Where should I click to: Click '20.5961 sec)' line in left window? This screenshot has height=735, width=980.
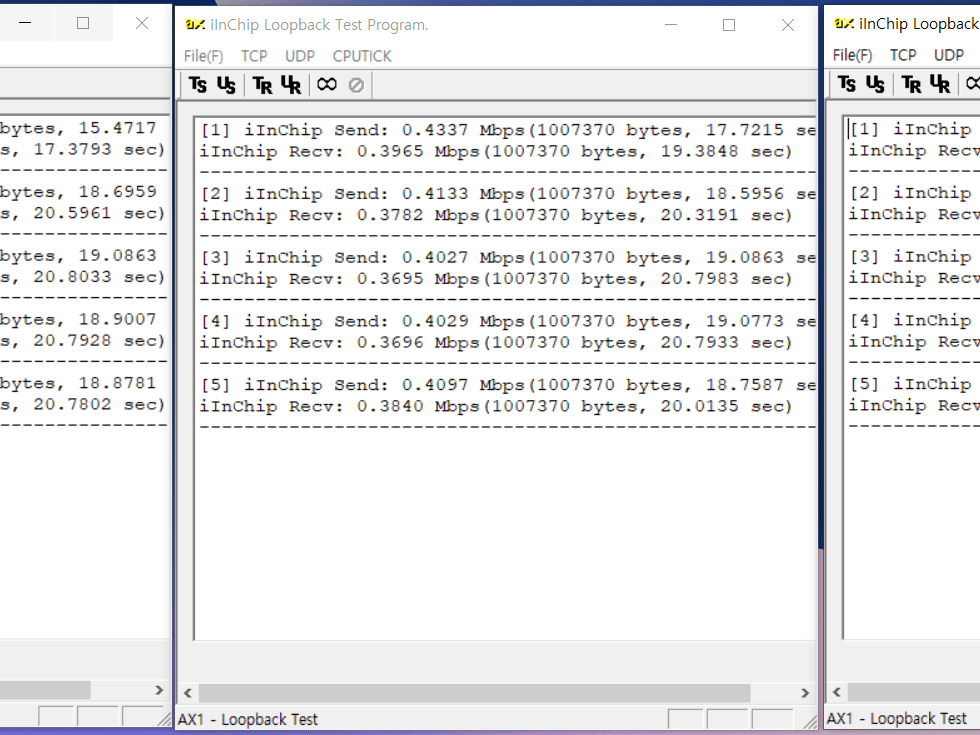tap(82, 213)
